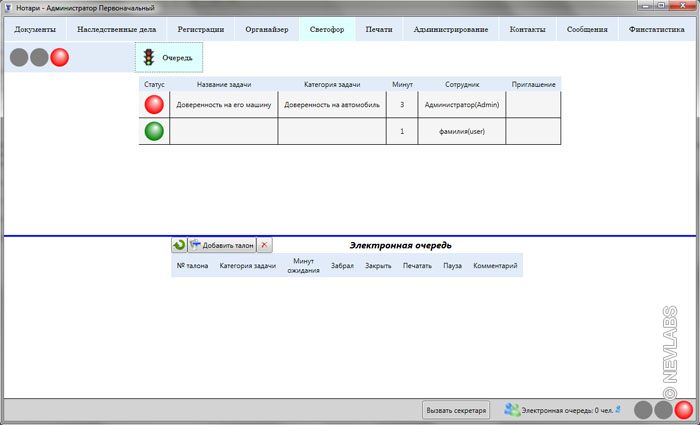Image resolution: width=700 pixels, height=425 pixels.
Task: Select the Доверенность на его машину task cell
Action: (223, 105)
